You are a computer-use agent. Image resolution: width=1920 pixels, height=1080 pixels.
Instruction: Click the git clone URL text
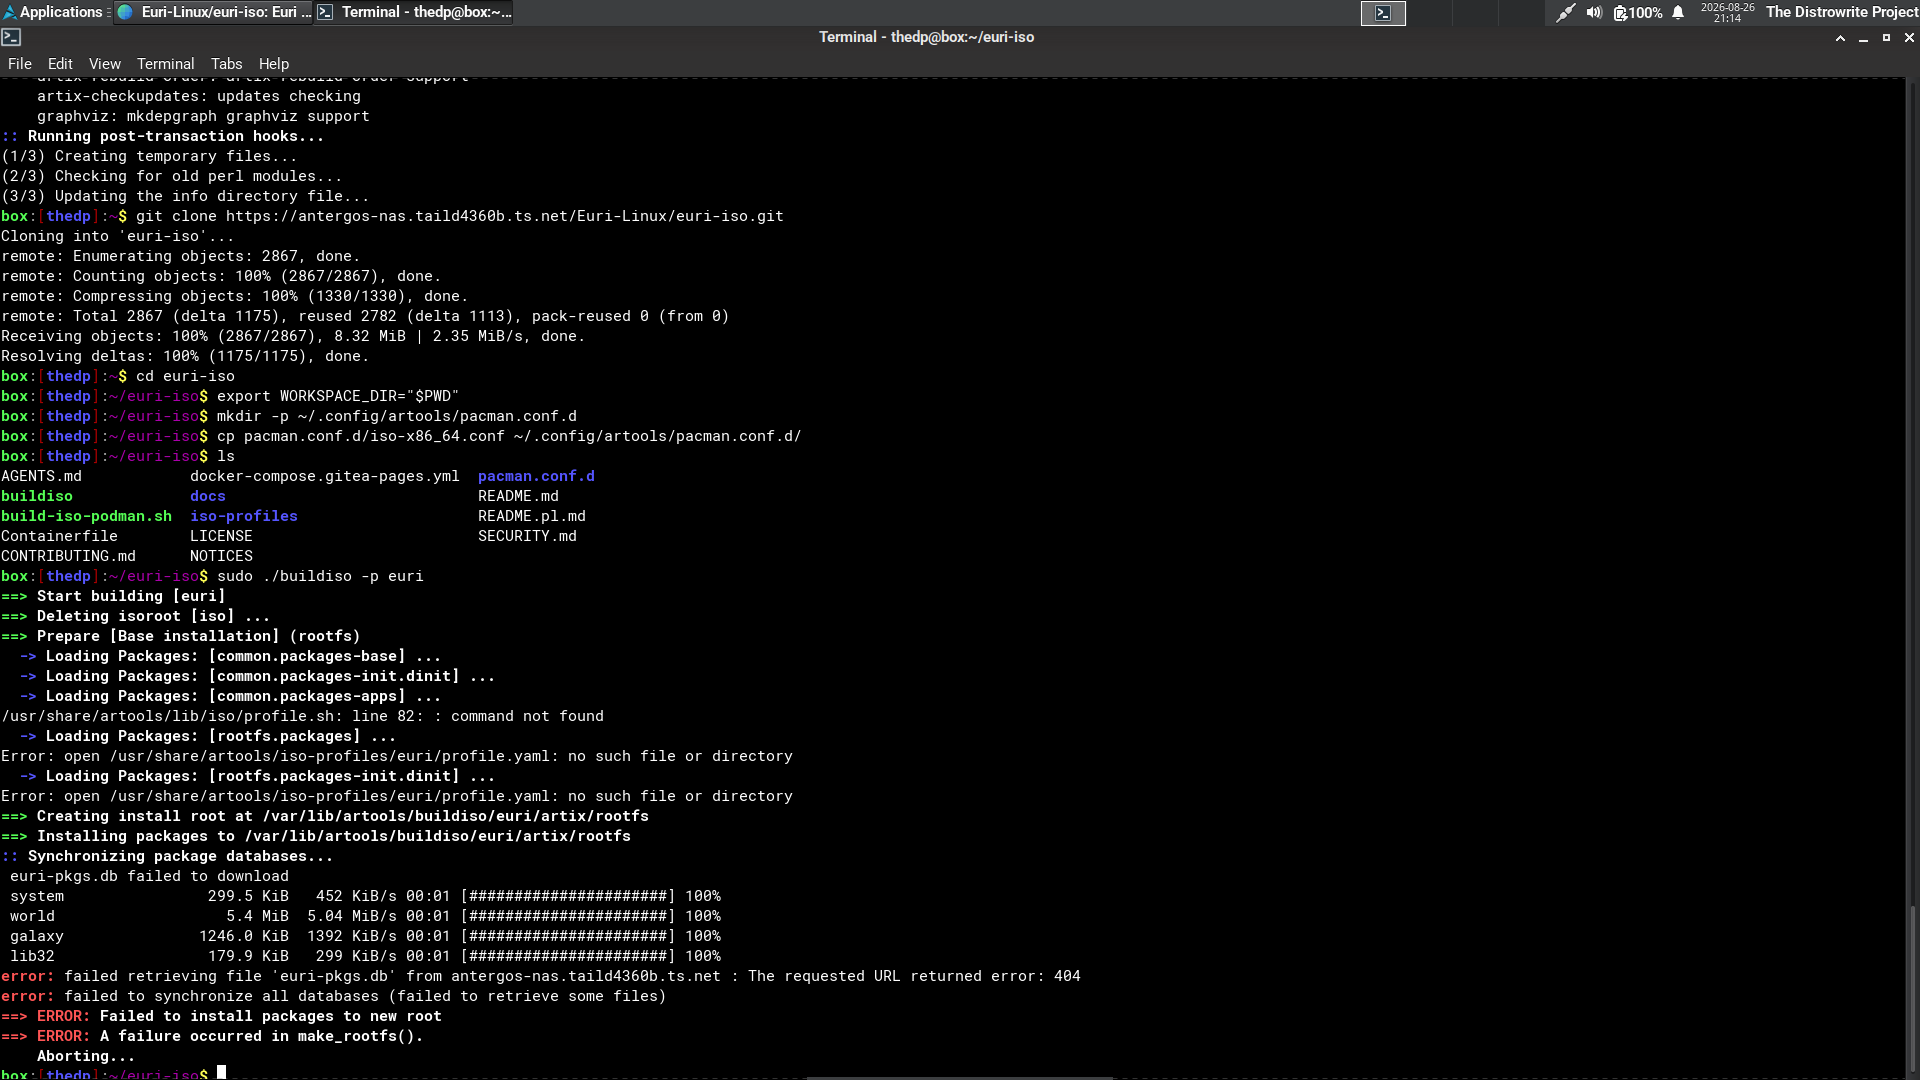tap(504, 216)
